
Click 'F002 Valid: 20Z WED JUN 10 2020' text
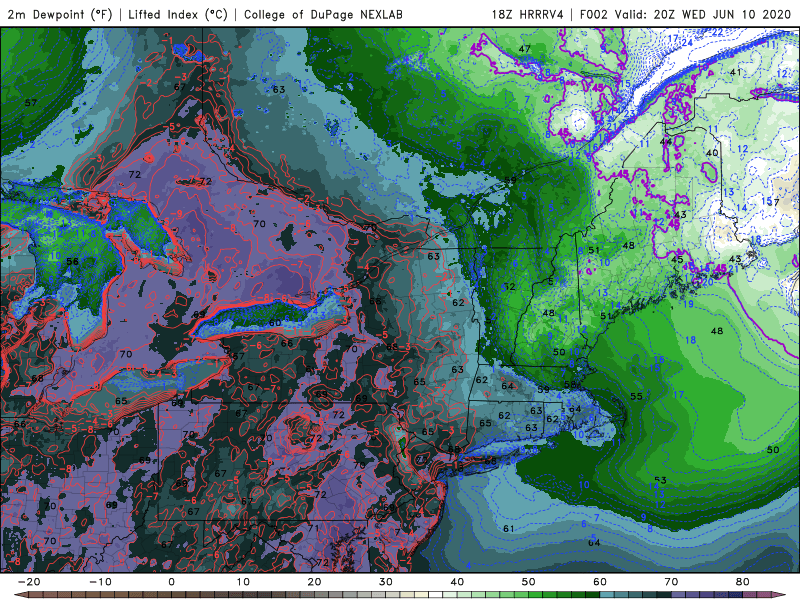coord(685,14)
